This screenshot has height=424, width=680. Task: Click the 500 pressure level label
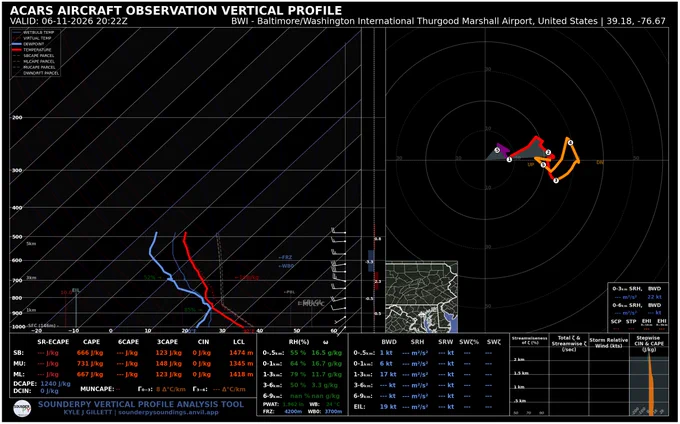coord(17,237)
